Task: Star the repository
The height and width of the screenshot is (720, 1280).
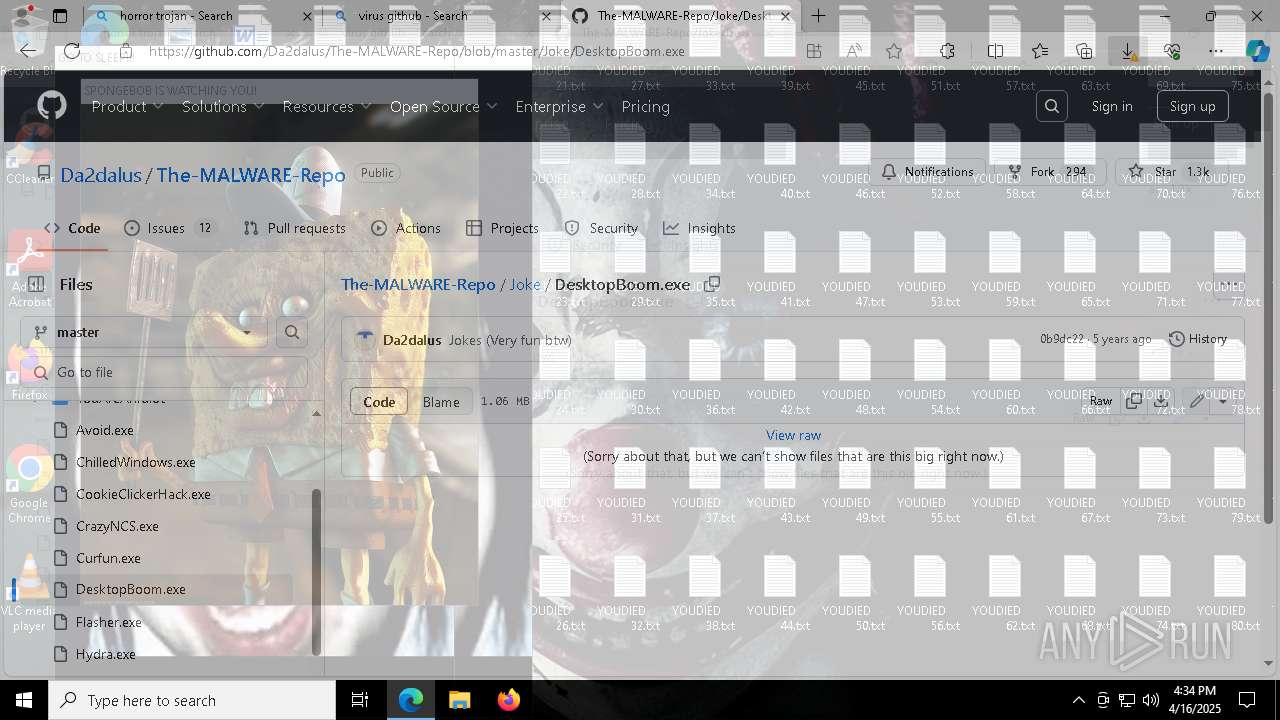Action: pyautogui.click(x=1170, y=172)
